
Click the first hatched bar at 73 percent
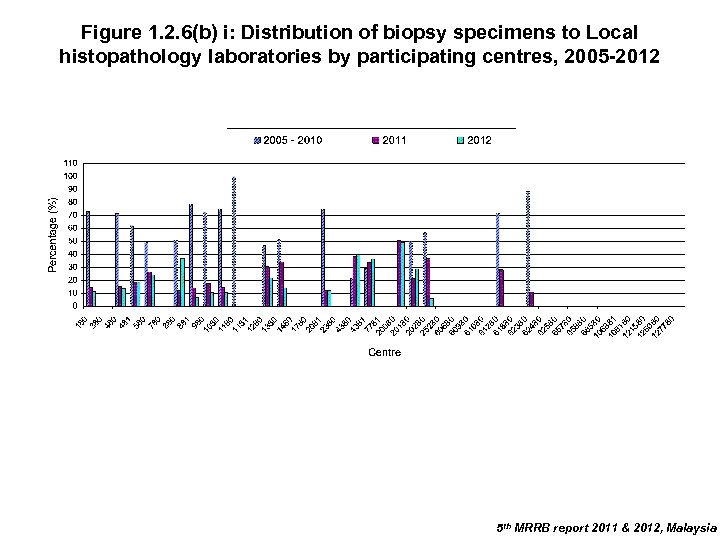(x=88, y=259)
